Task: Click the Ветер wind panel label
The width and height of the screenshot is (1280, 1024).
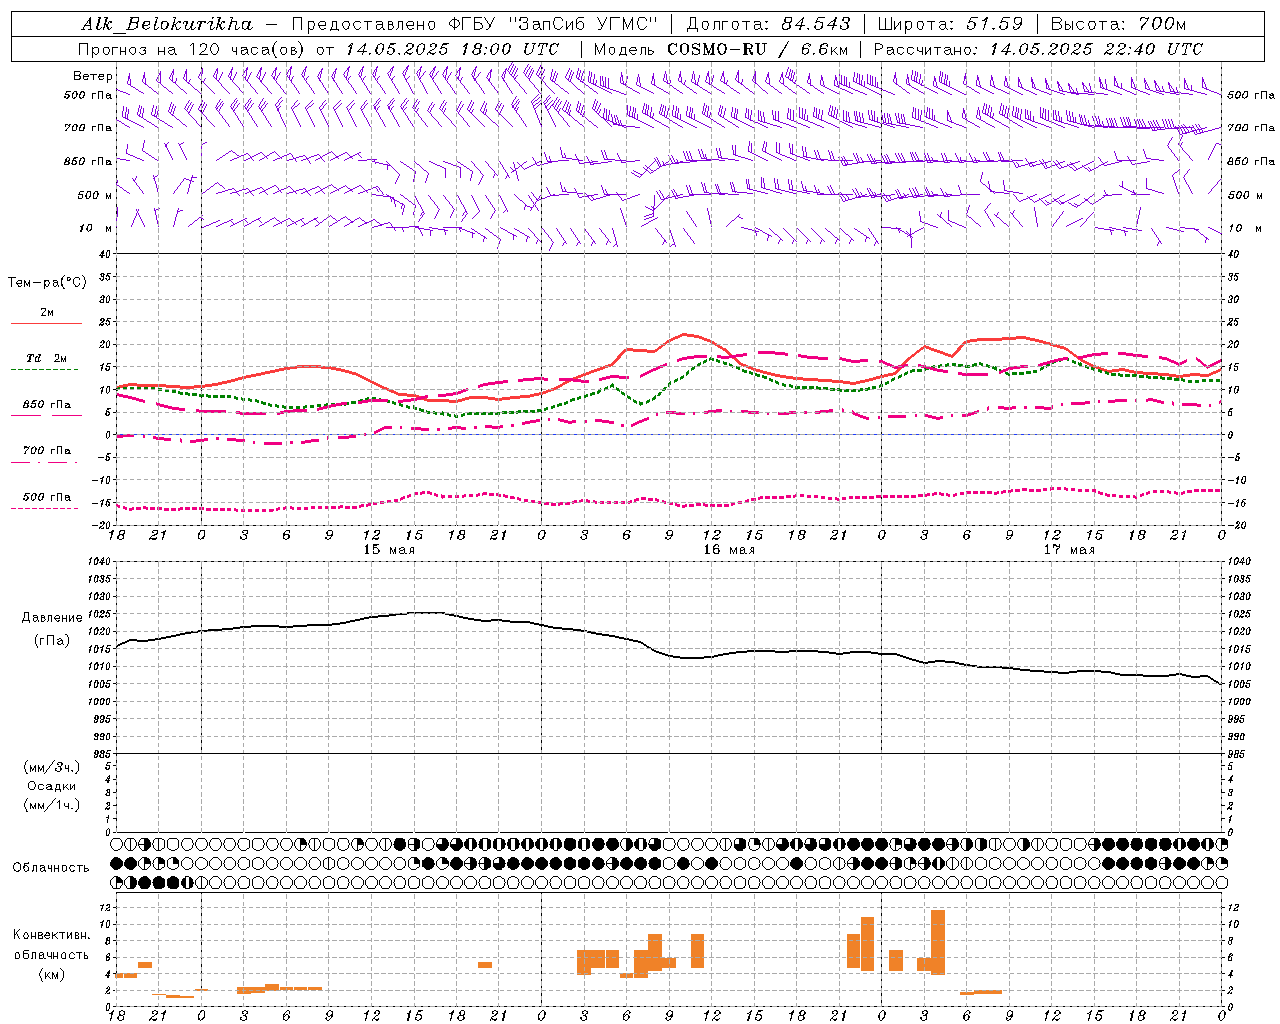Action: (x=92, y=76)
